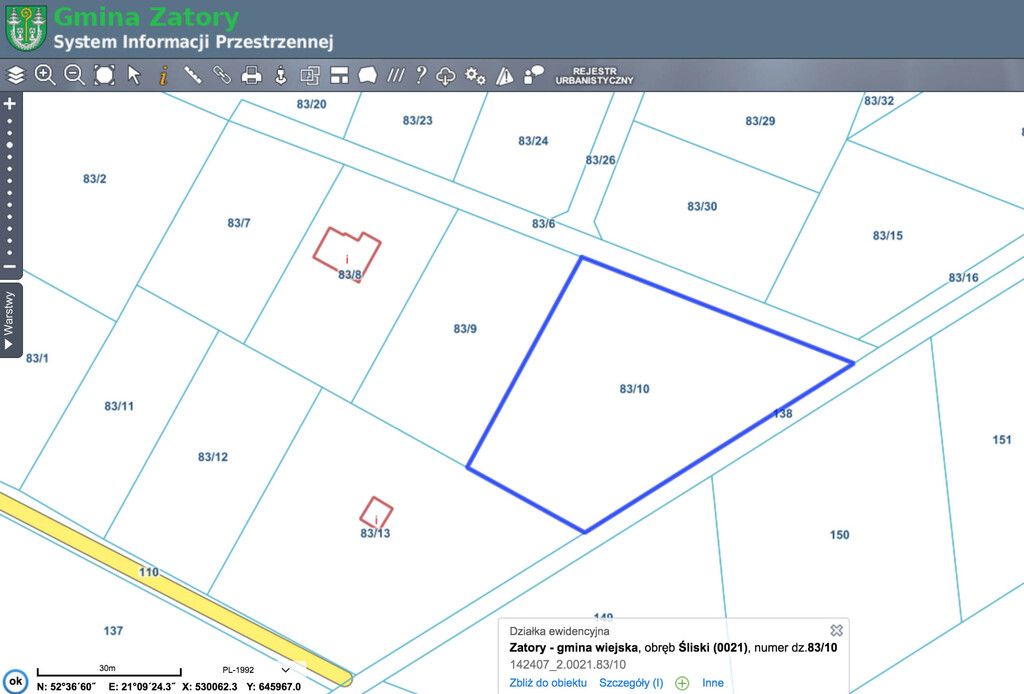Click parcel label 83/15
The width and height of the screenshot is (1024, 694).
tap(888, 235)
